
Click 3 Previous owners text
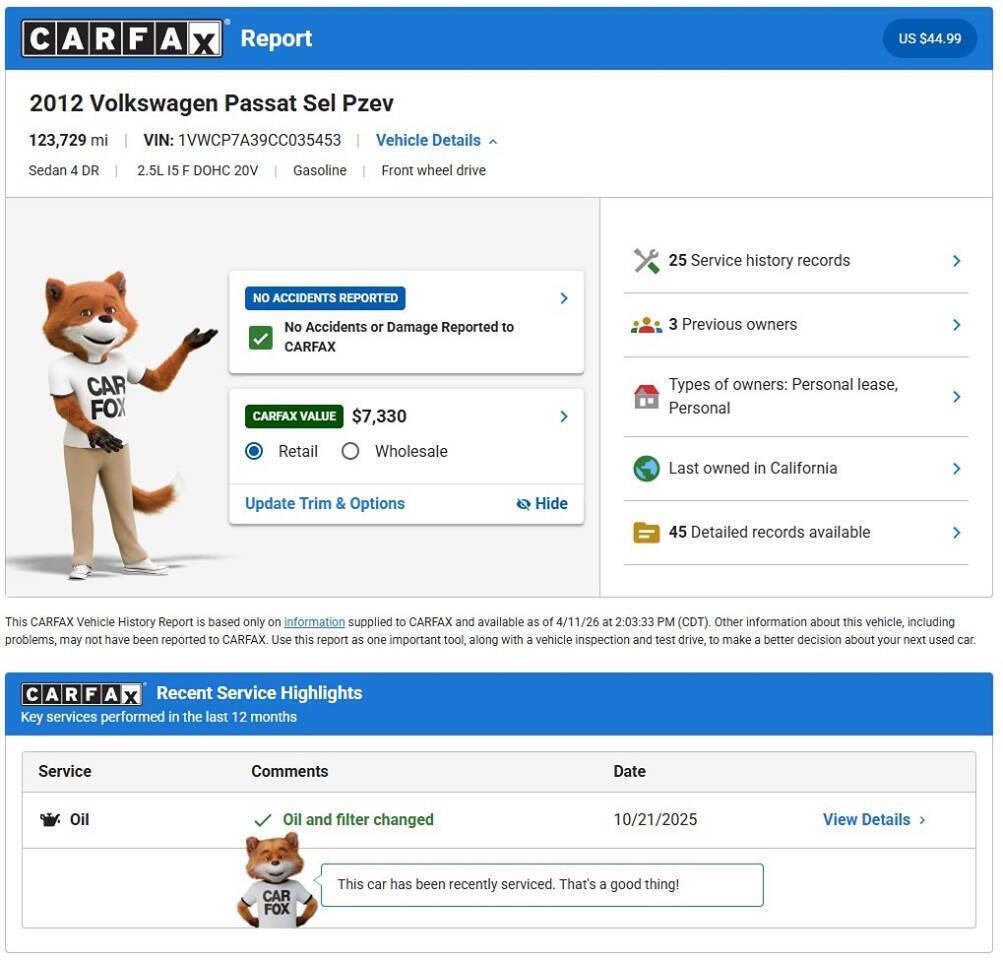733,325
